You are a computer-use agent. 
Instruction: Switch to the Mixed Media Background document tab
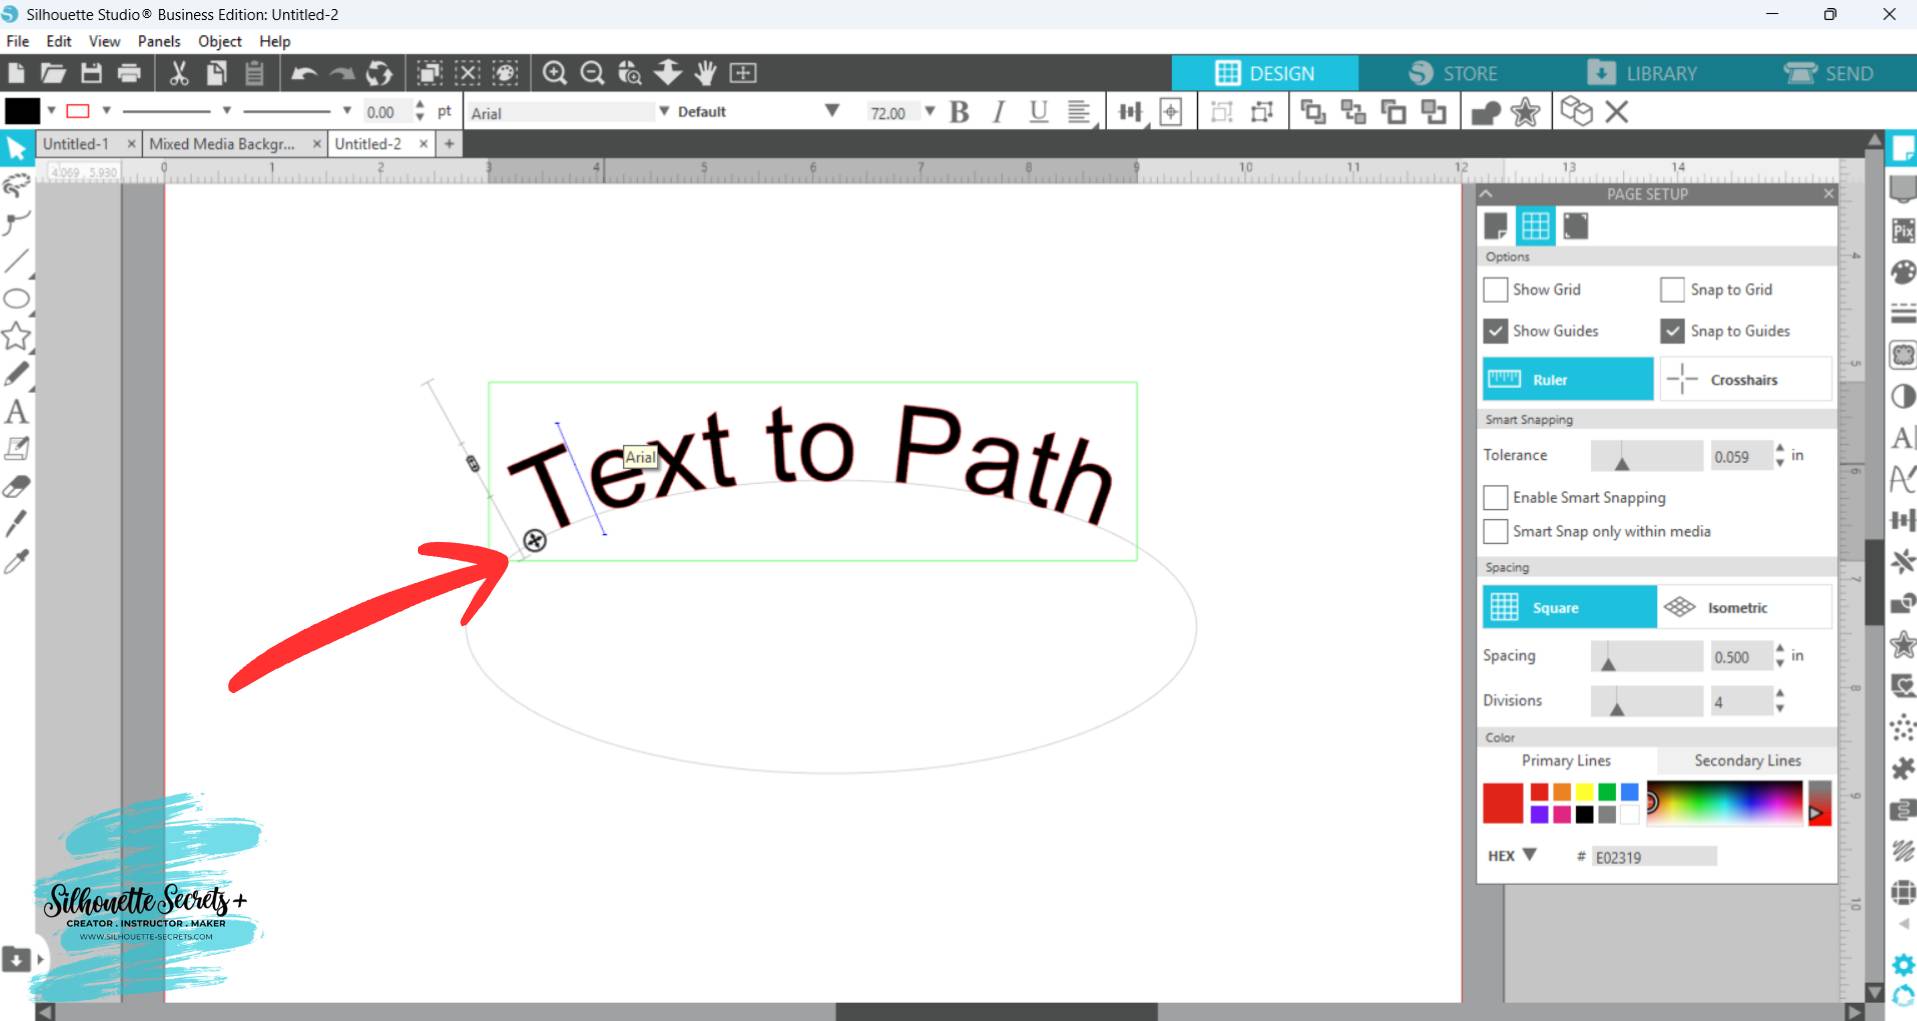tap(222, 144)
